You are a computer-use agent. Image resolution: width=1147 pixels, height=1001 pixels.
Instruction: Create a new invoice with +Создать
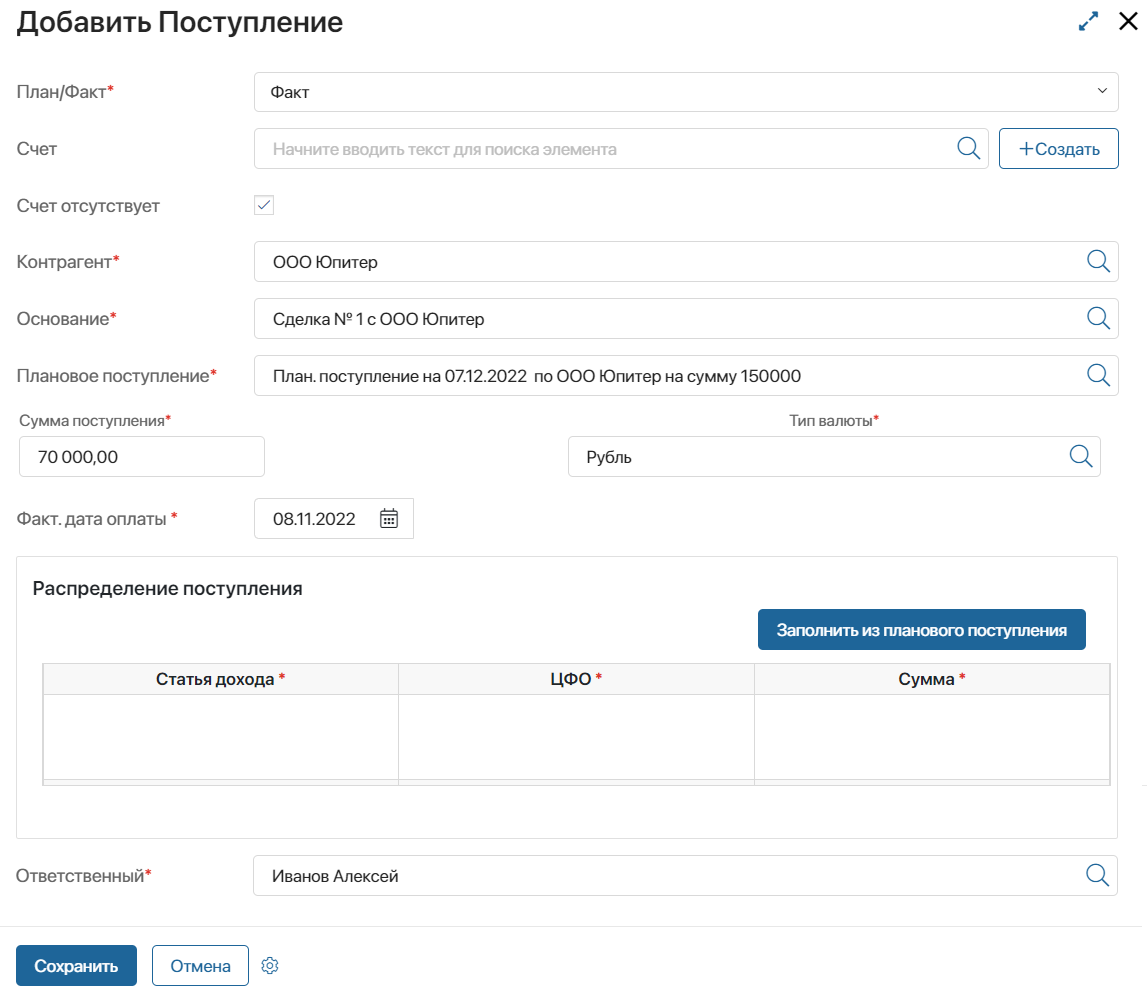[1058, 149]
